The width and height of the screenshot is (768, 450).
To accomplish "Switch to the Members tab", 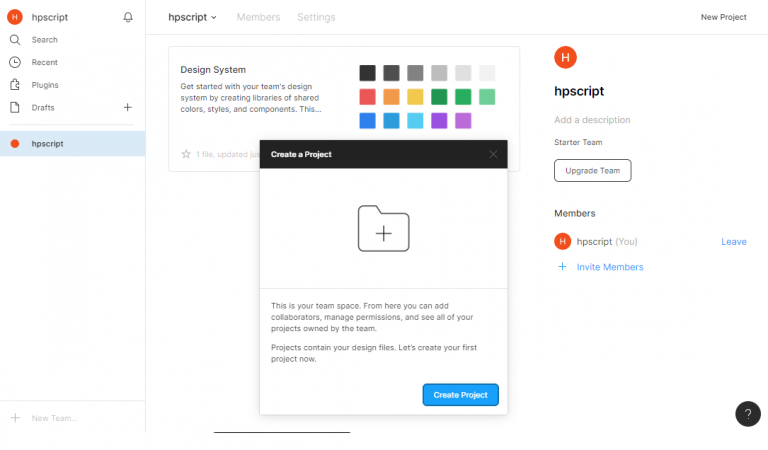I will [258, 17].
